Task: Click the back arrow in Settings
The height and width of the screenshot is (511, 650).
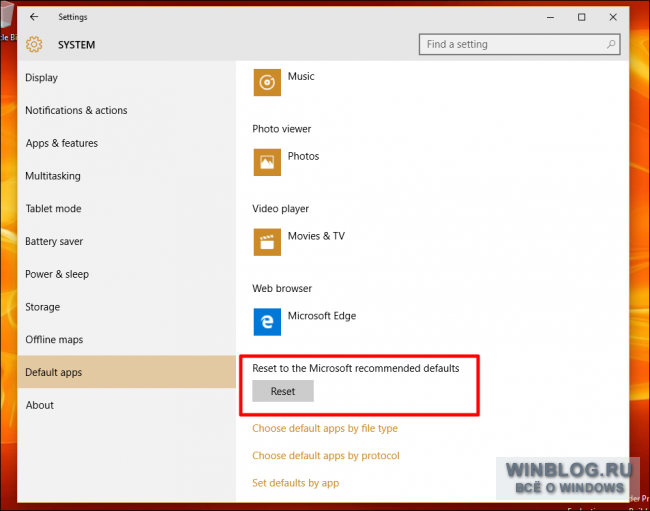Action: pos(34,17)
